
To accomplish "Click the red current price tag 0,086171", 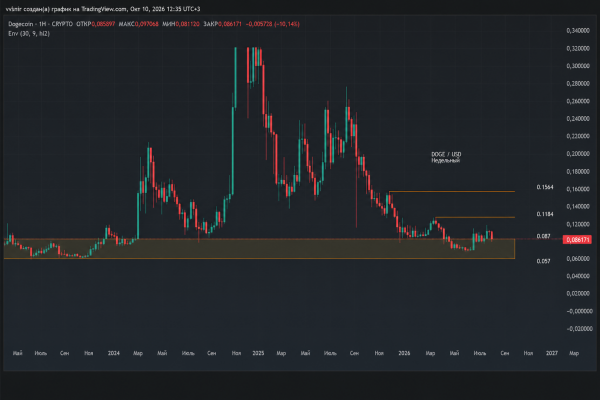I will point(577,240).
